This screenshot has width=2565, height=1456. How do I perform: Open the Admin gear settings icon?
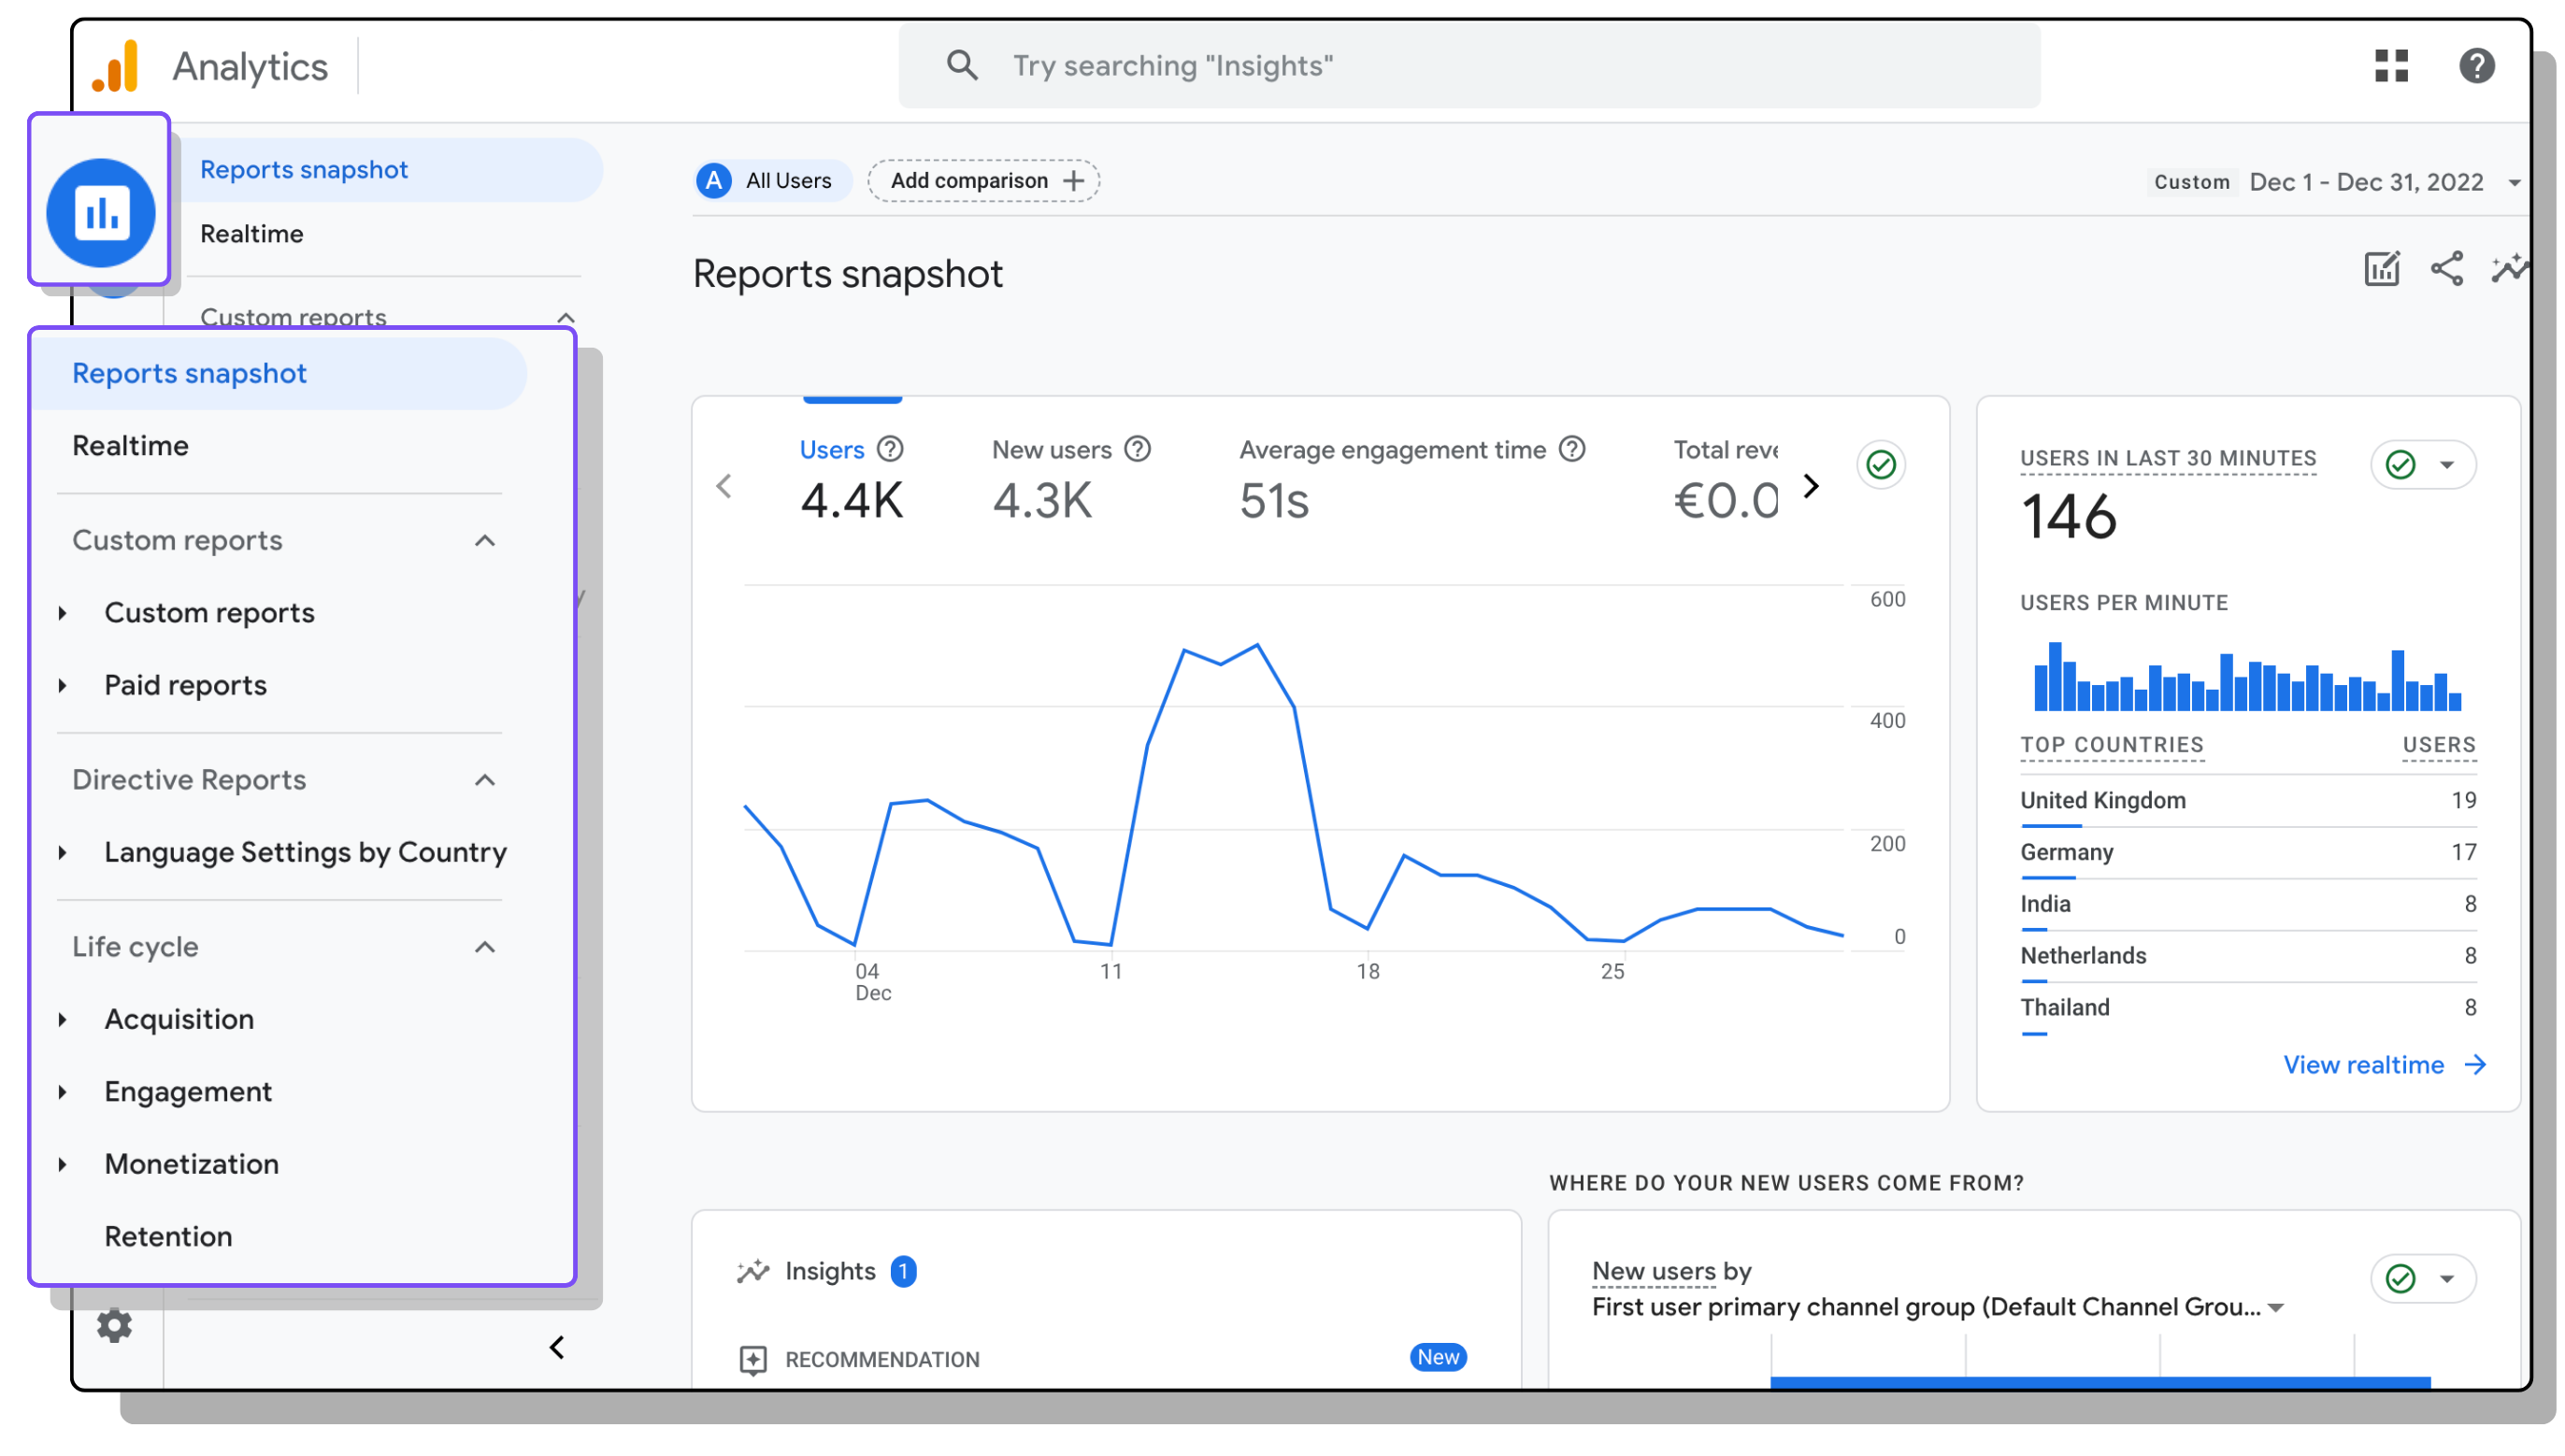(114, 1326)
